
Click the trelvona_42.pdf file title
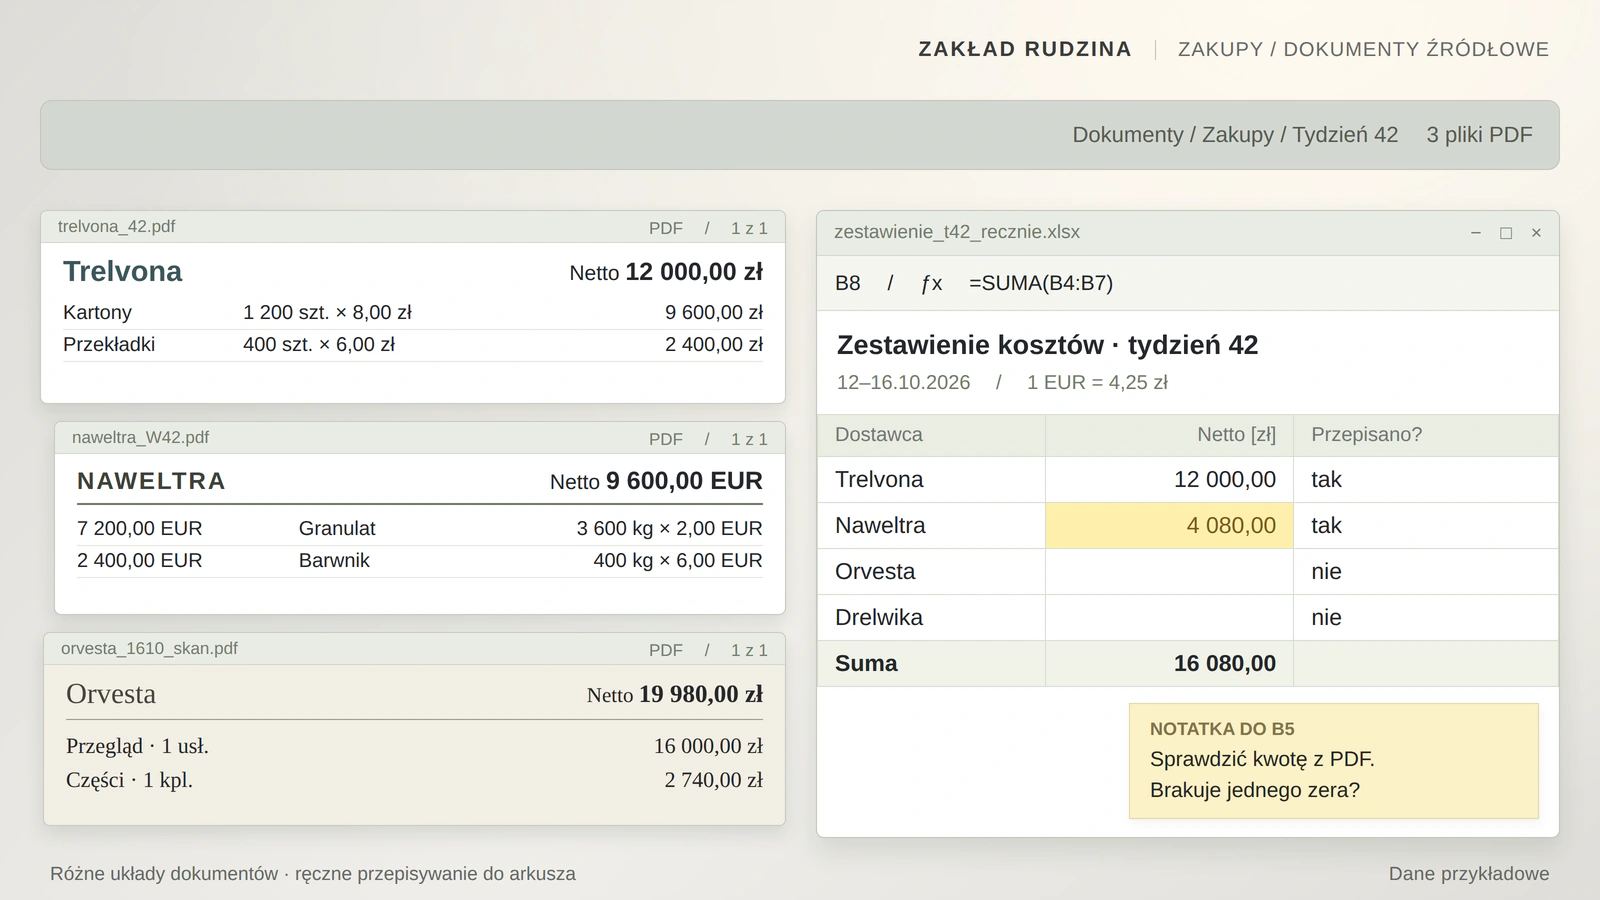116,227
